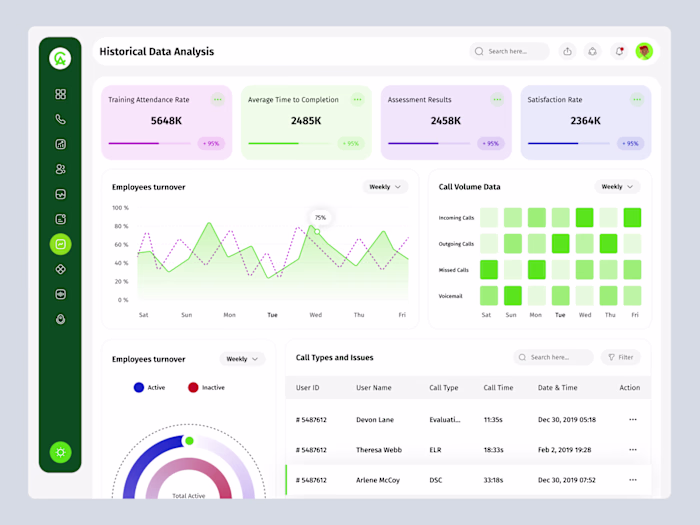Toggle the Active legend item
Screen dimensions: 700x525
point(150,388)
